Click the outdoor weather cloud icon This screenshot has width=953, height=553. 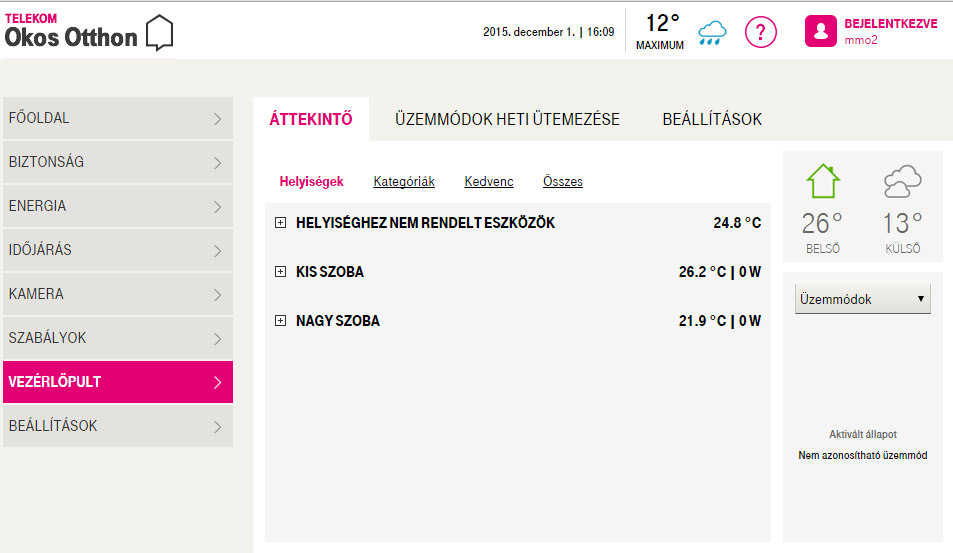point(902,182)
